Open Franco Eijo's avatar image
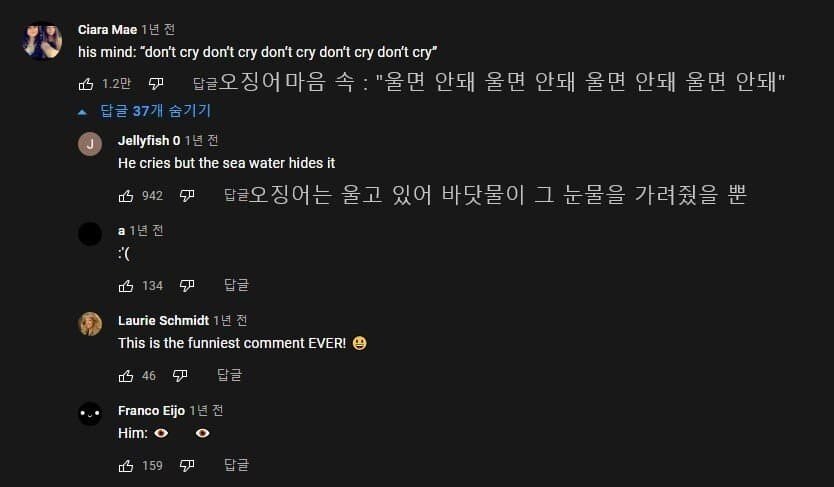The width and height of the screenshot is (834, 487). pos(90,413)
